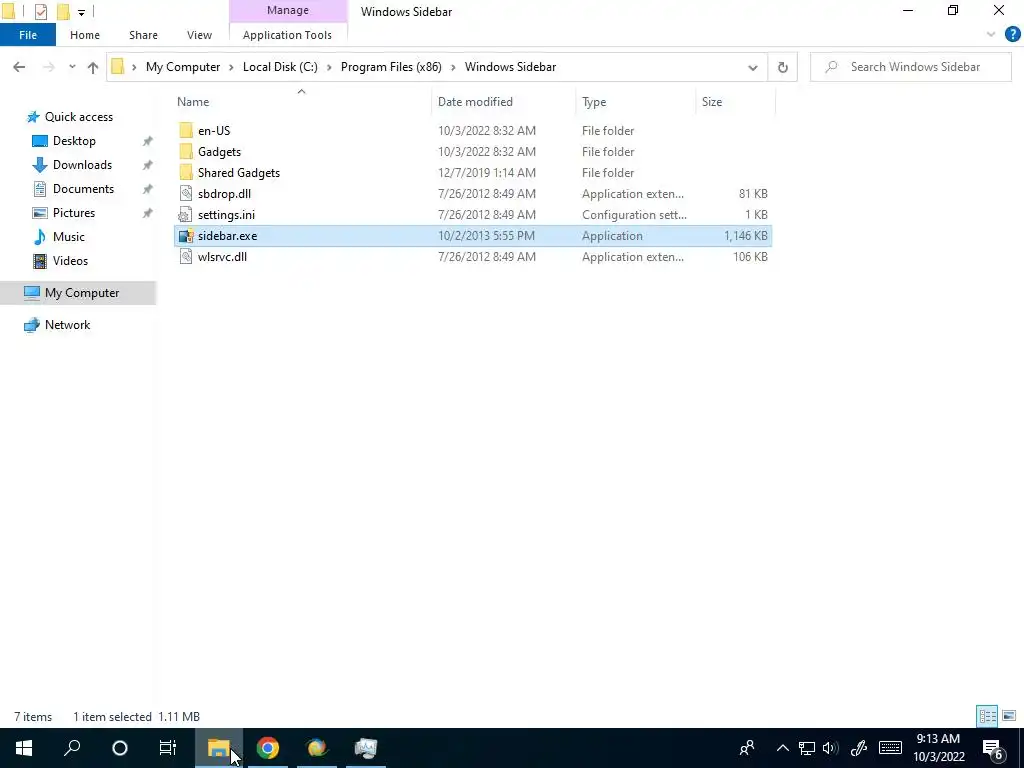
Task: Click the Forward navigation arrow
Action: point(48,67)
